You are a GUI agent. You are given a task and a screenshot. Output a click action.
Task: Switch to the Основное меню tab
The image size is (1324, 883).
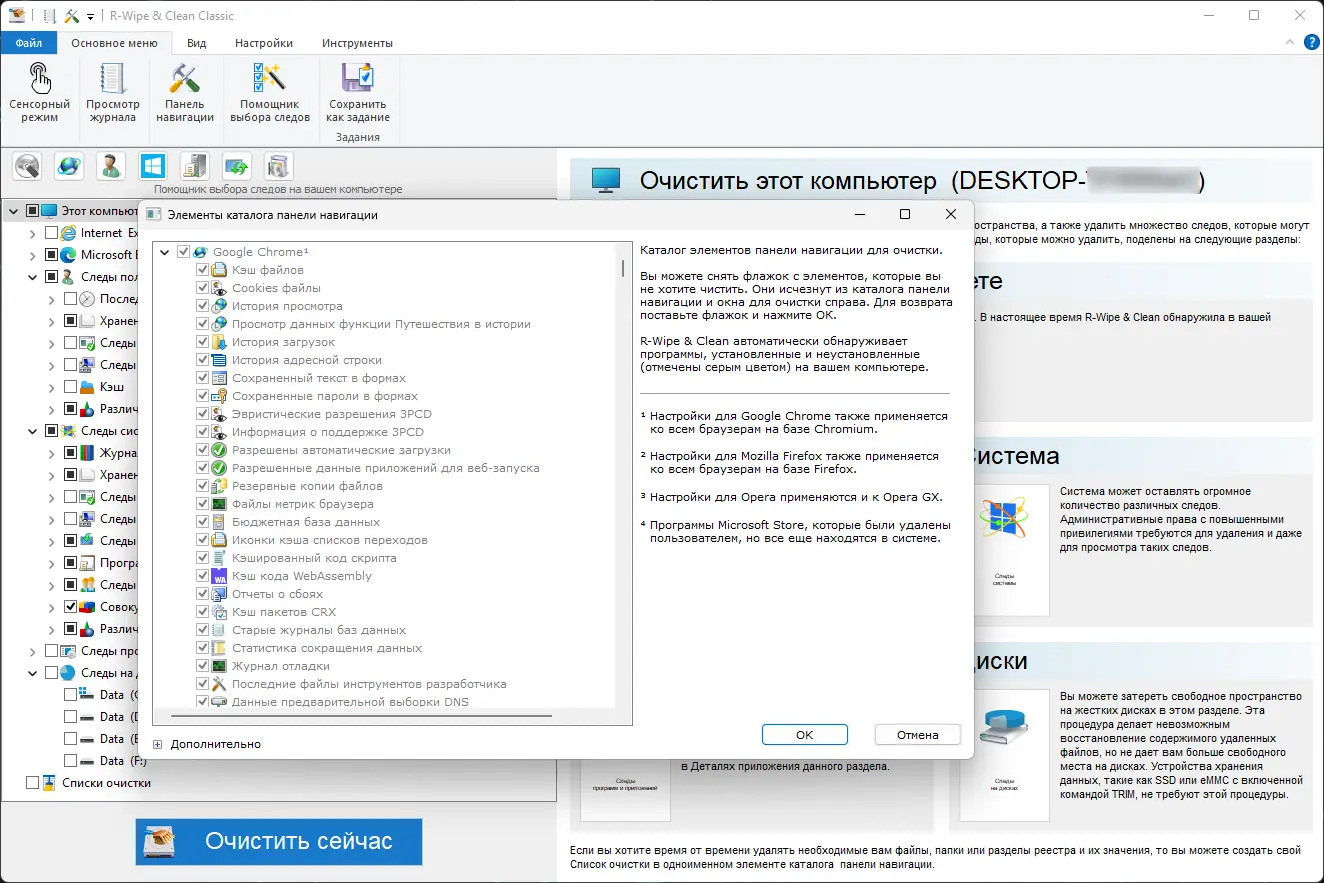click(114, 43)
